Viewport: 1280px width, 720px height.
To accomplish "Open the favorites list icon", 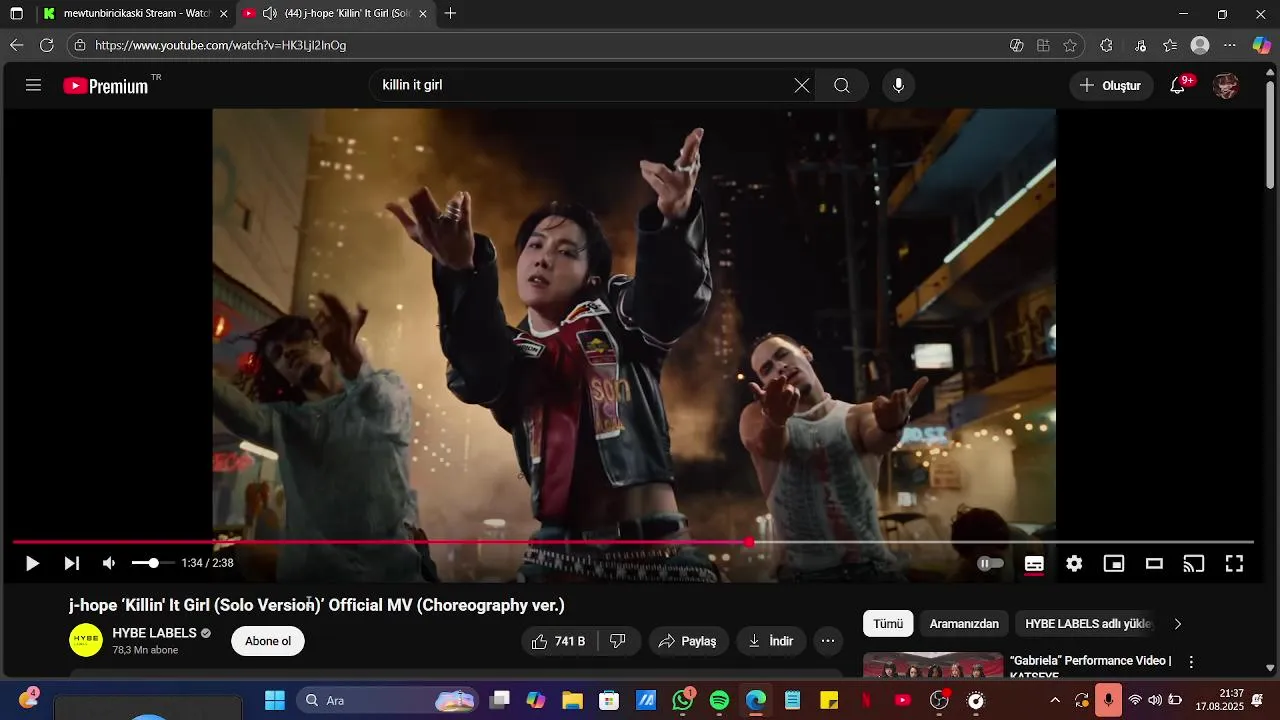I will coord(1170,45).
